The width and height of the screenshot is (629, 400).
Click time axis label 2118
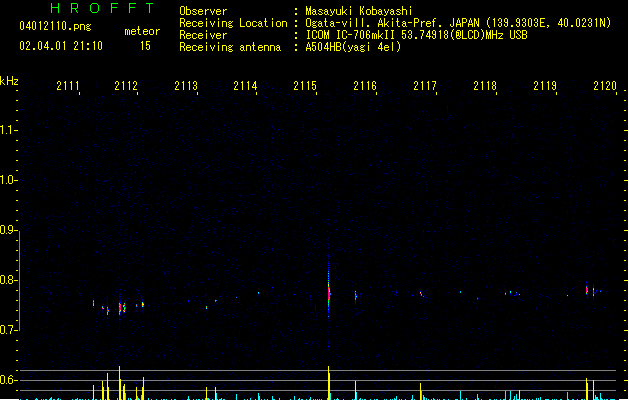(x=485, y=86)
